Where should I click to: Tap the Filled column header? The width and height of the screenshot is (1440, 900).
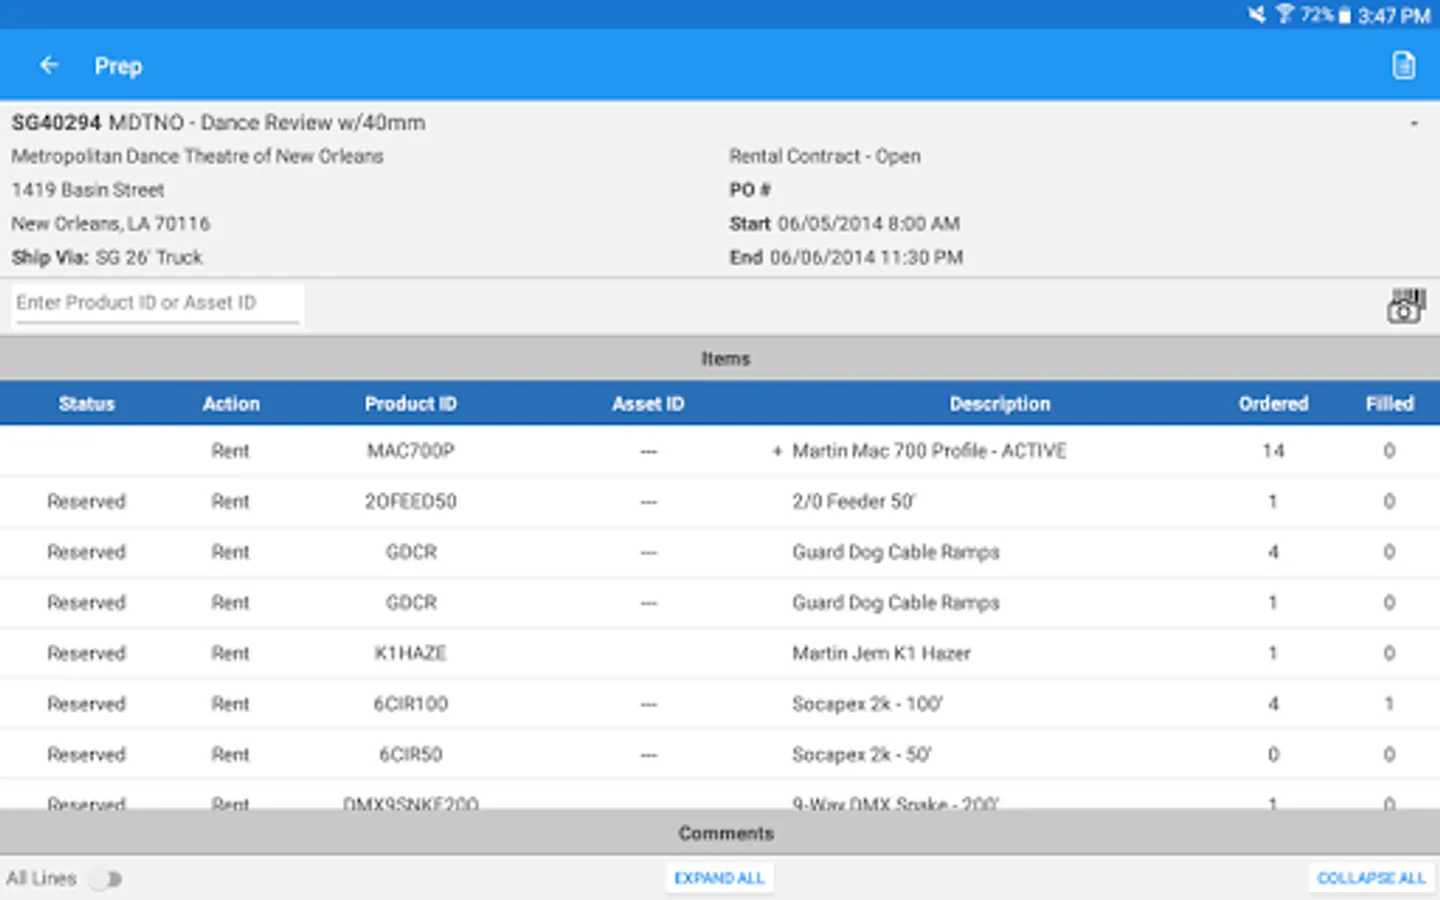pyautogui.click(x=1389, y=403)
